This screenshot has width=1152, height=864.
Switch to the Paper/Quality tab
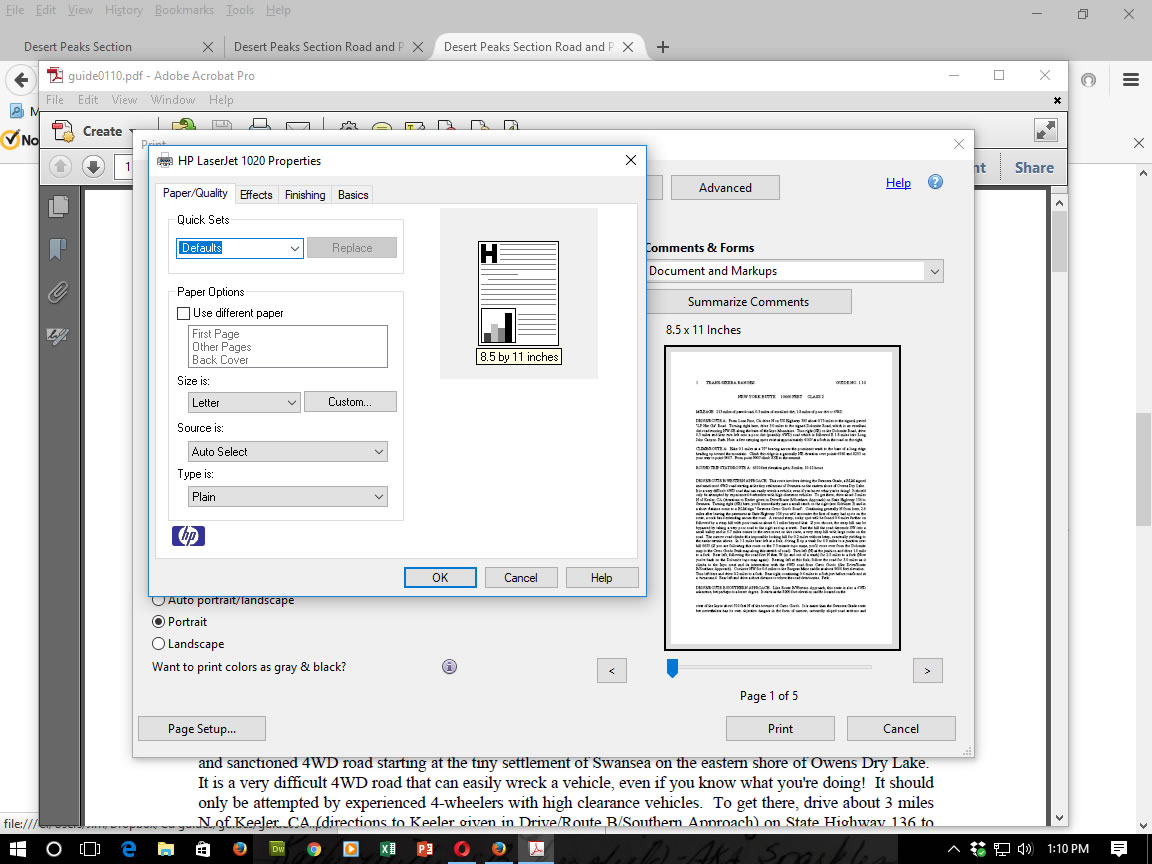[195, 193]
